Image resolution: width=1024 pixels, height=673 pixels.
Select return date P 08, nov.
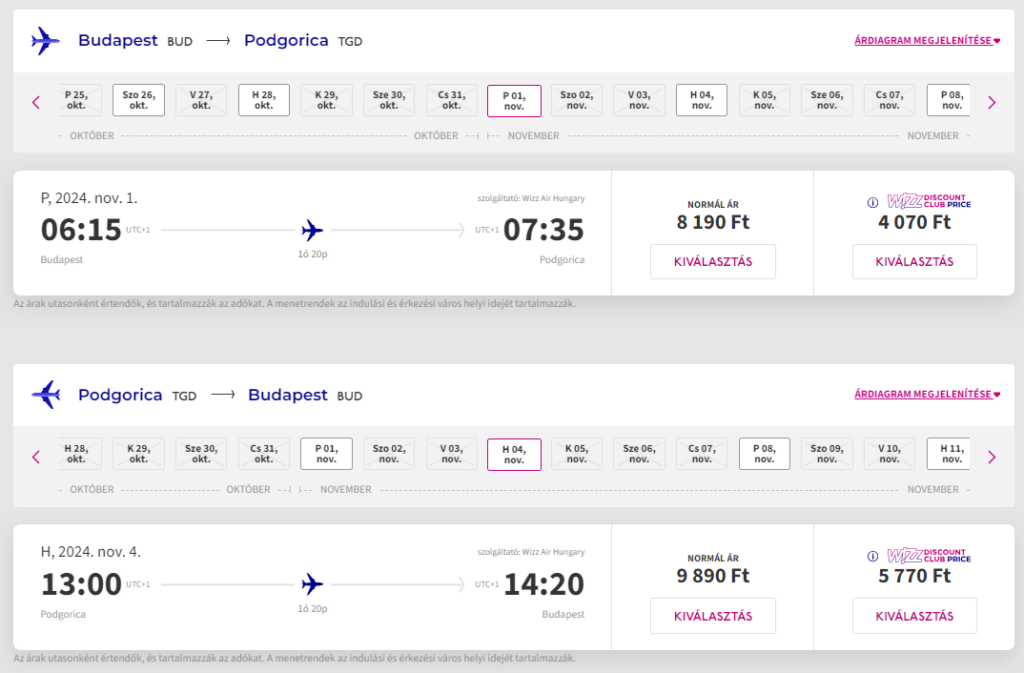coord(764,454)
